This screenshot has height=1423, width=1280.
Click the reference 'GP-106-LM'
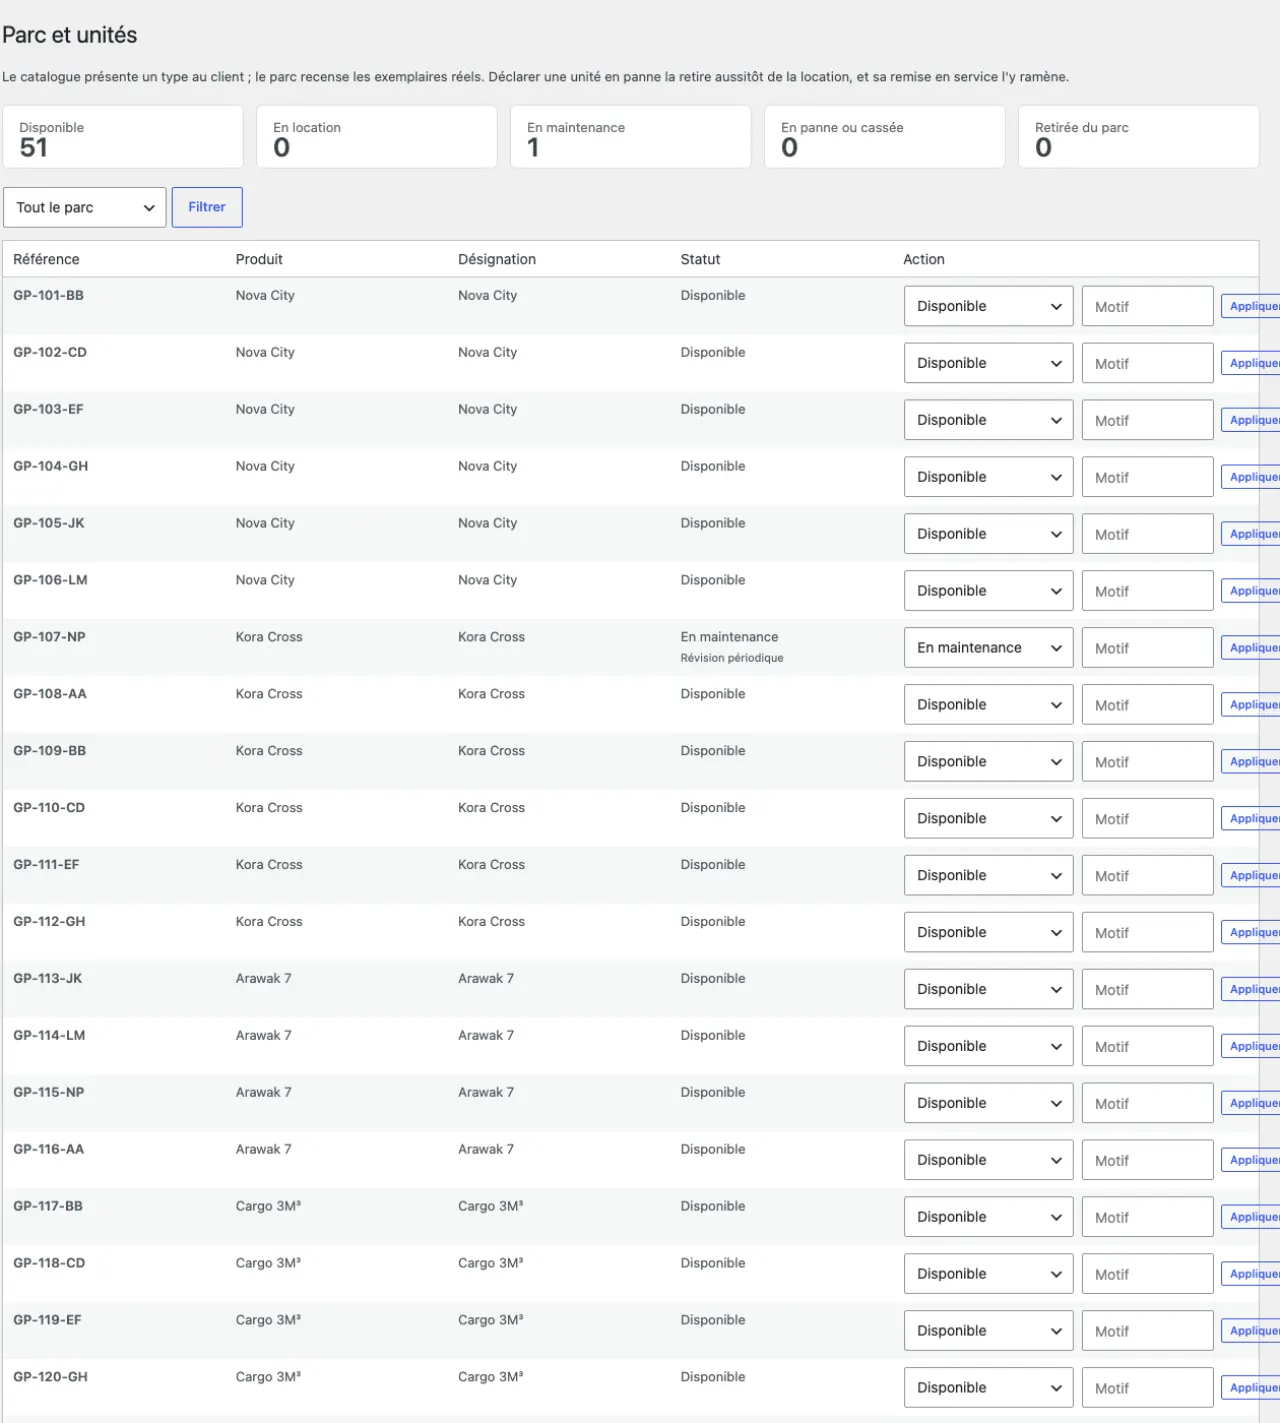50,580
